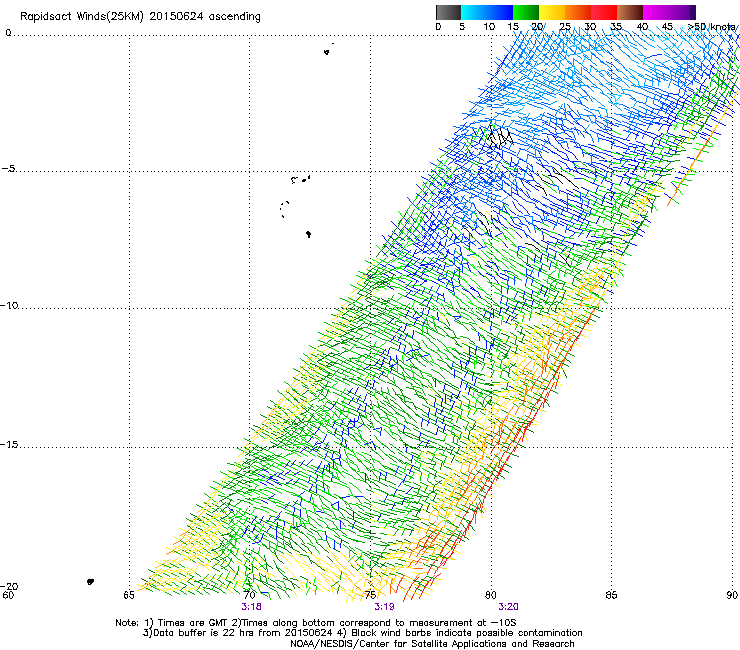This screenshot has width=740, height=650.
Task: Click the "30" color scale label
Action: (x=590, y=27)
